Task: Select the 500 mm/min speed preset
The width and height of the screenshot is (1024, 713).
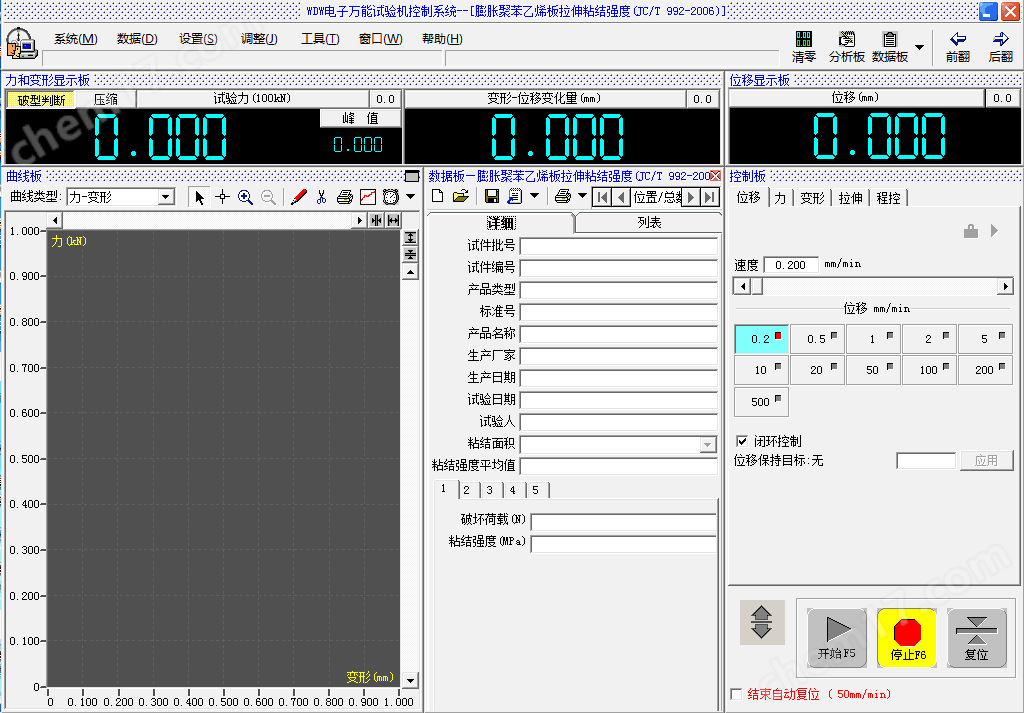Action: (761, 402)
